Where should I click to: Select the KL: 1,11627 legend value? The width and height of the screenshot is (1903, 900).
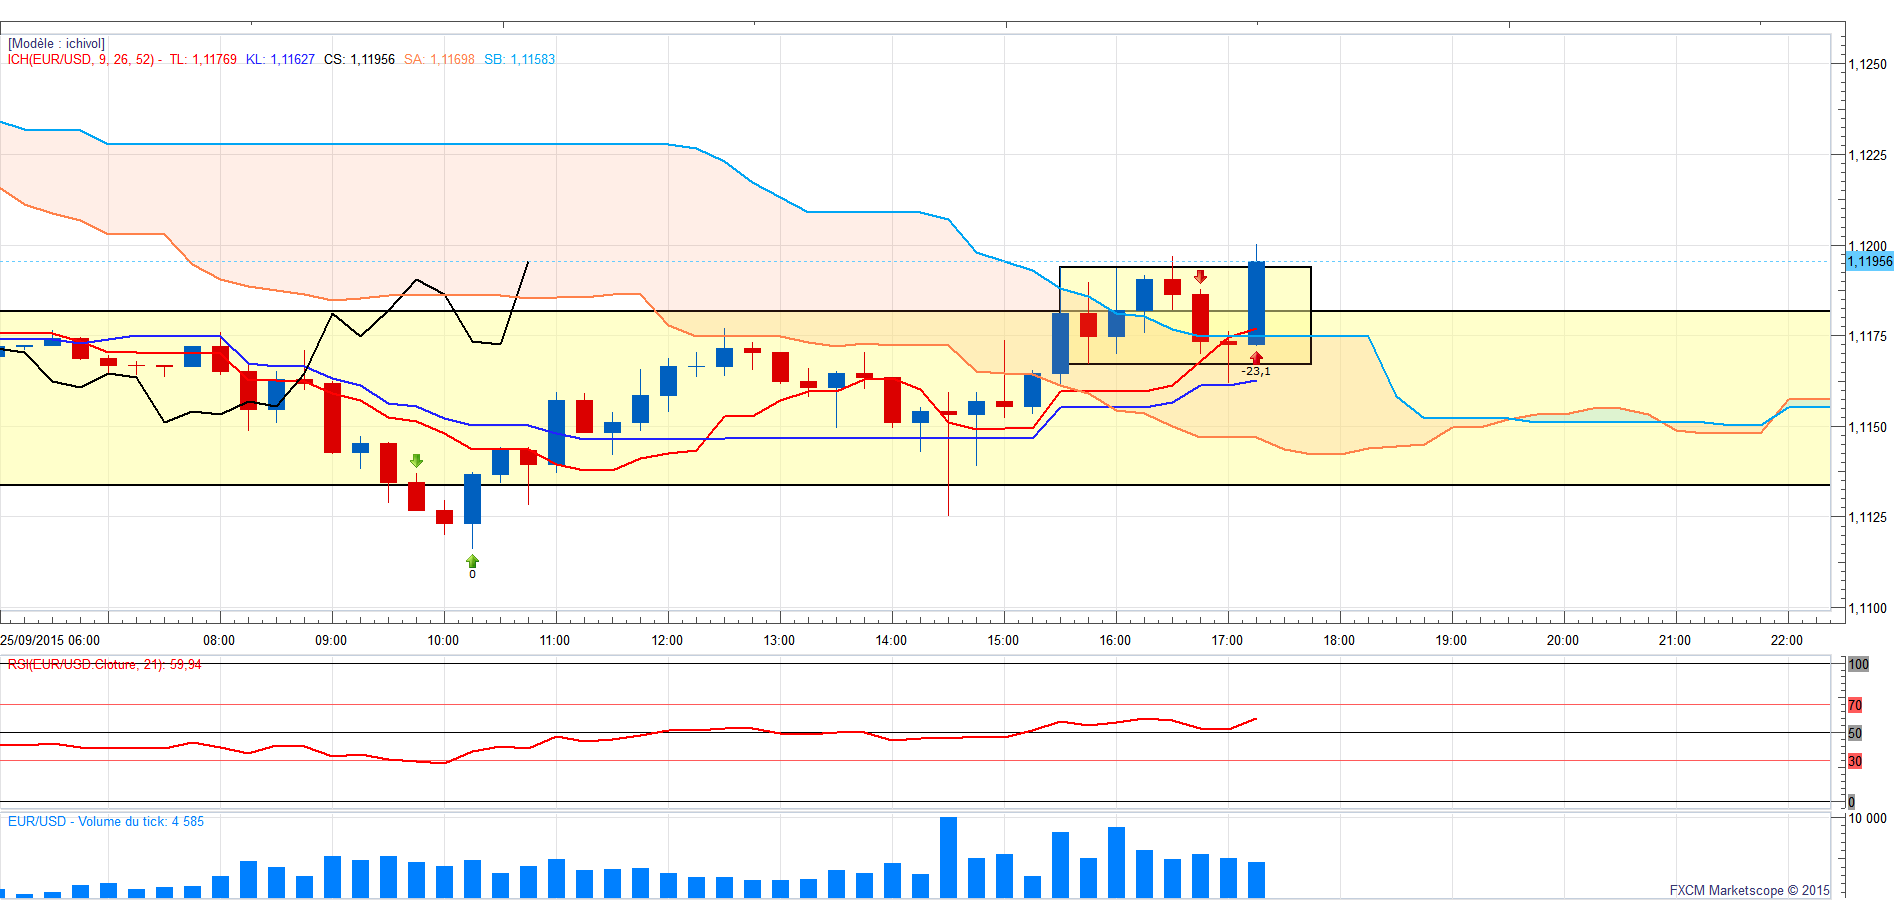click(x=280, y=60)
